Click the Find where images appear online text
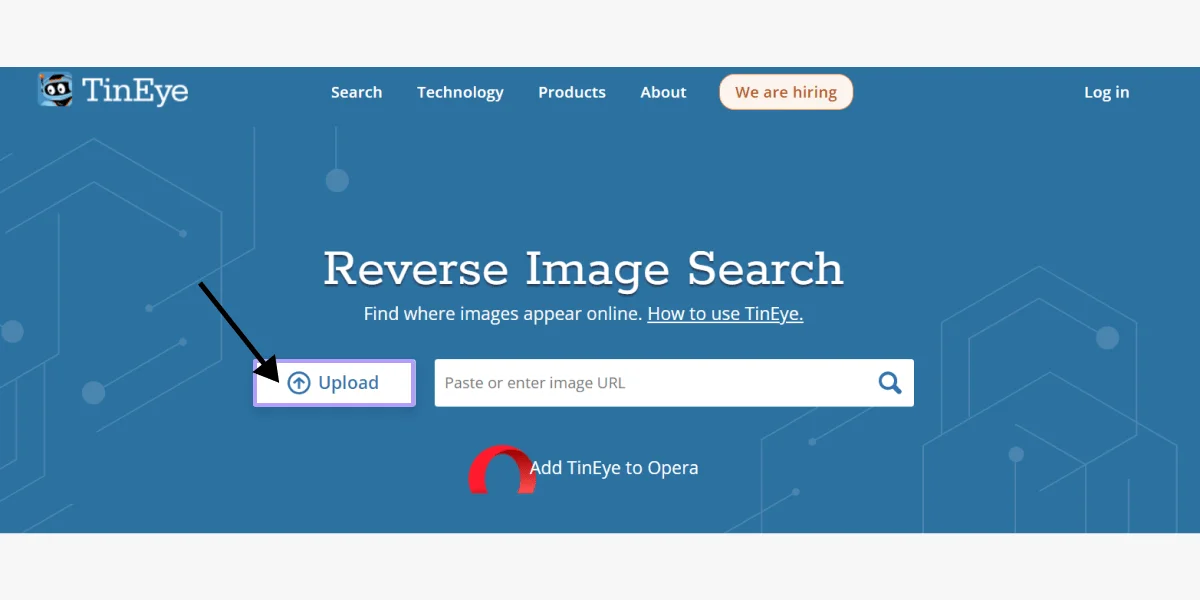Image resolution: width=1200 pixels, height=600 pixels. (x=503, y=314)
